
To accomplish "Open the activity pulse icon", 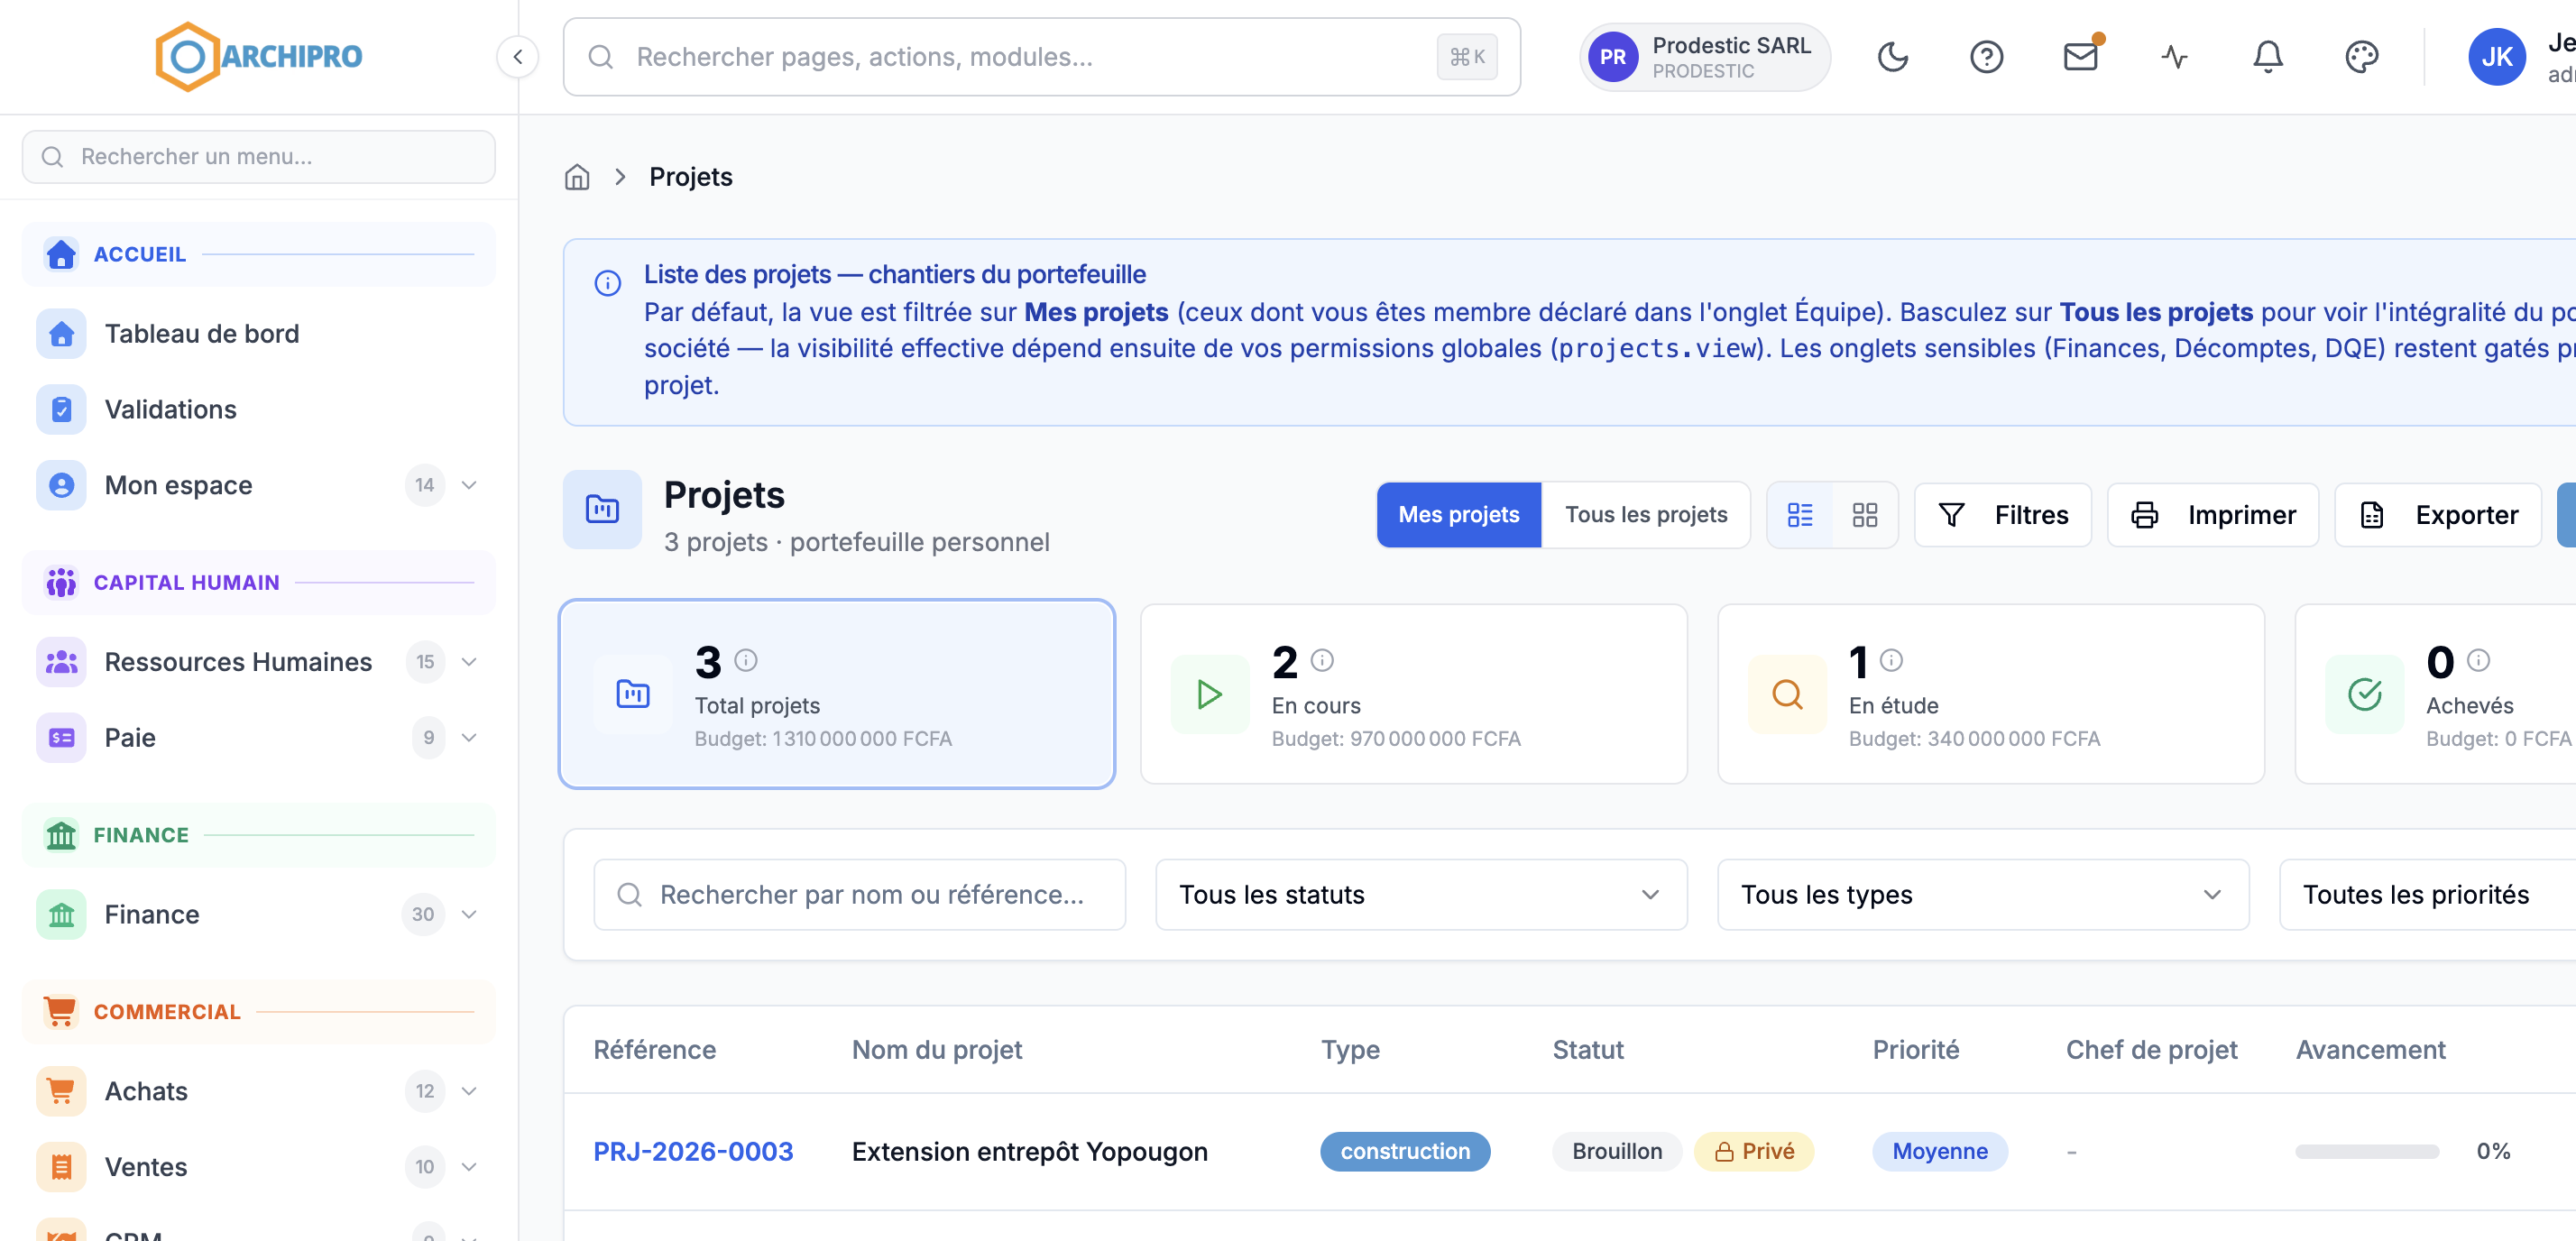I will 2174,57.
